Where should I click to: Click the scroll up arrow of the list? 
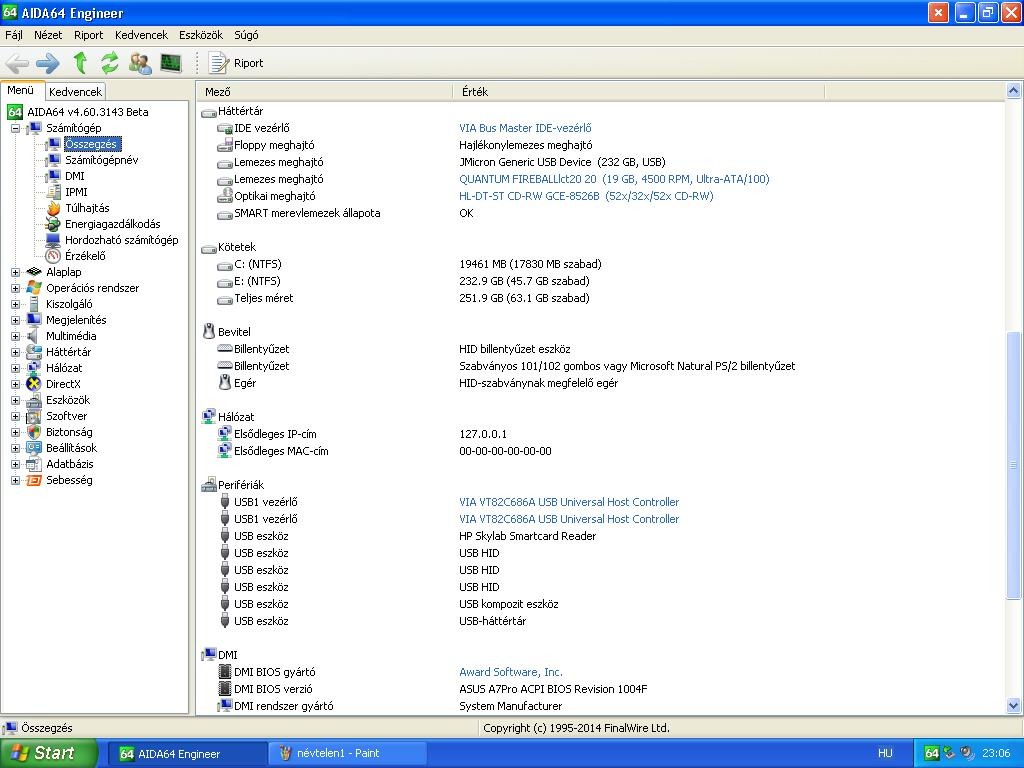click(x=1014, y=91)
